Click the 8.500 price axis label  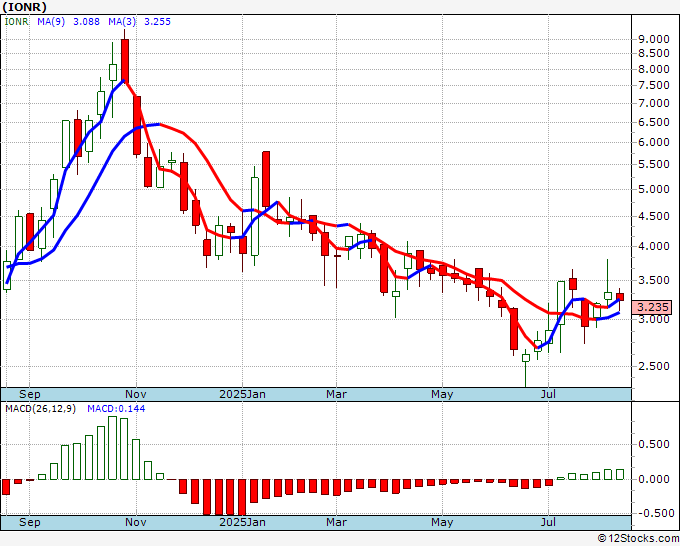point(654,53)
